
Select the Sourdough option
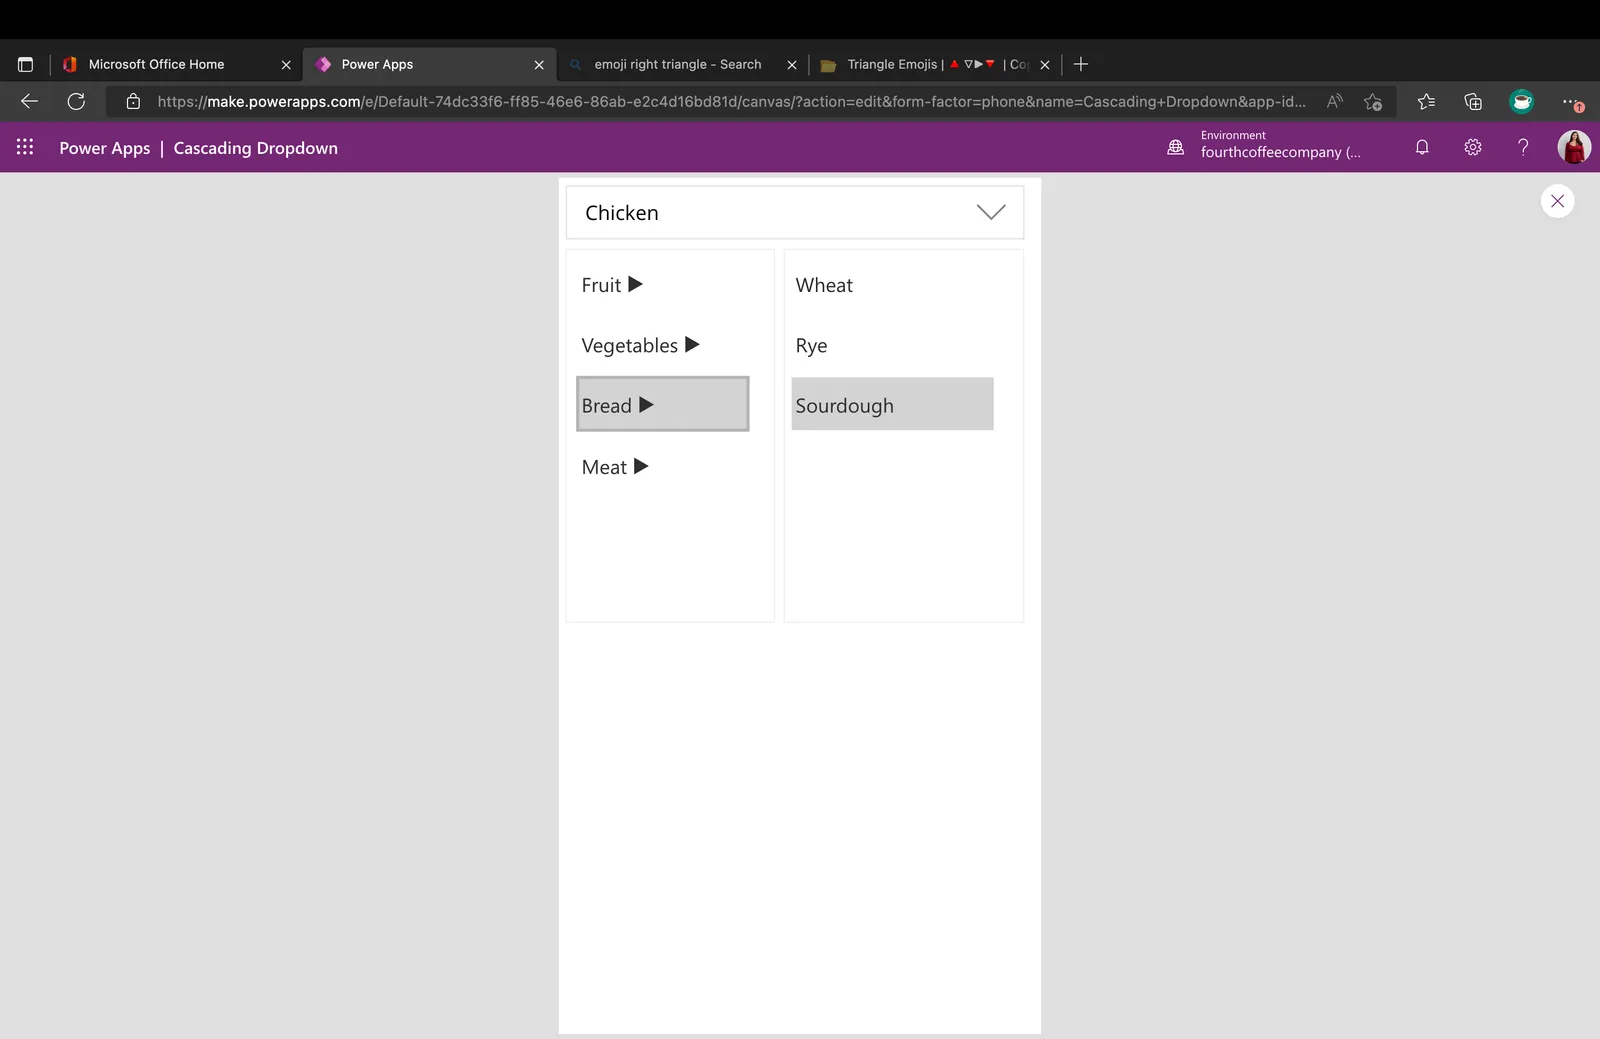coord(892,404)
